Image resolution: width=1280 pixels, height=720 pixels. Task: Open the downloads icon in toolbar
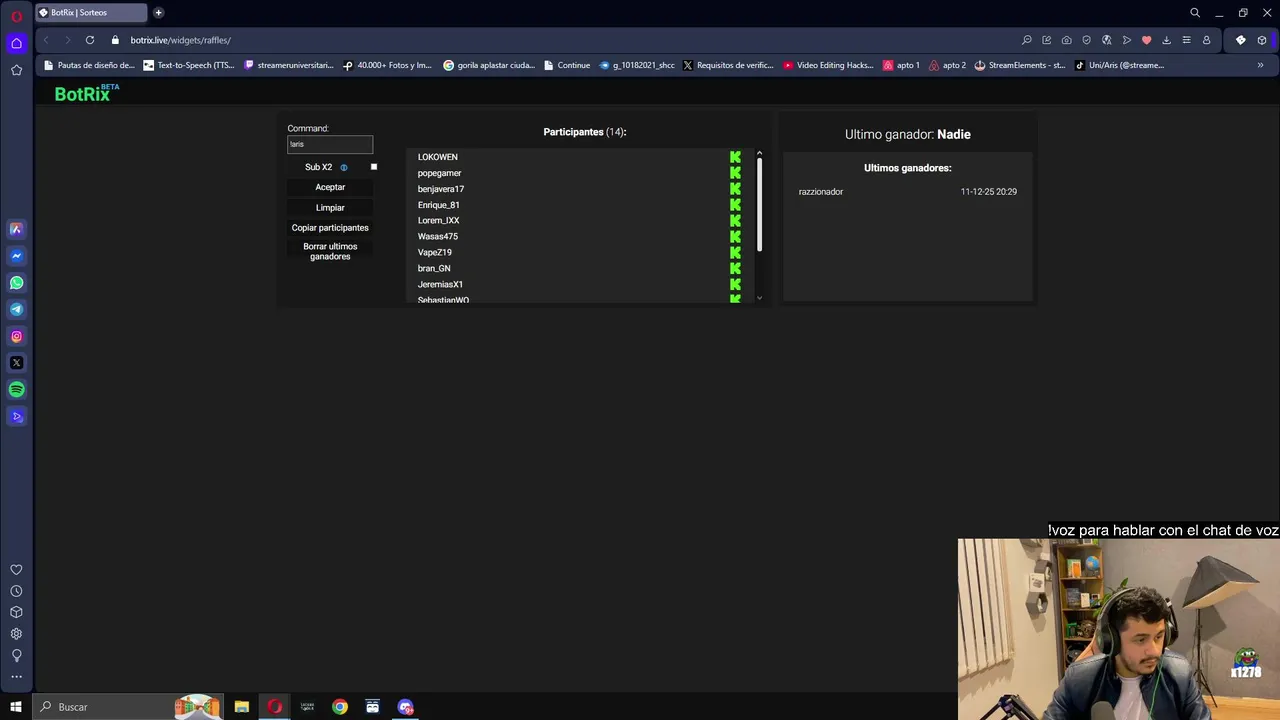(1166, 40)
